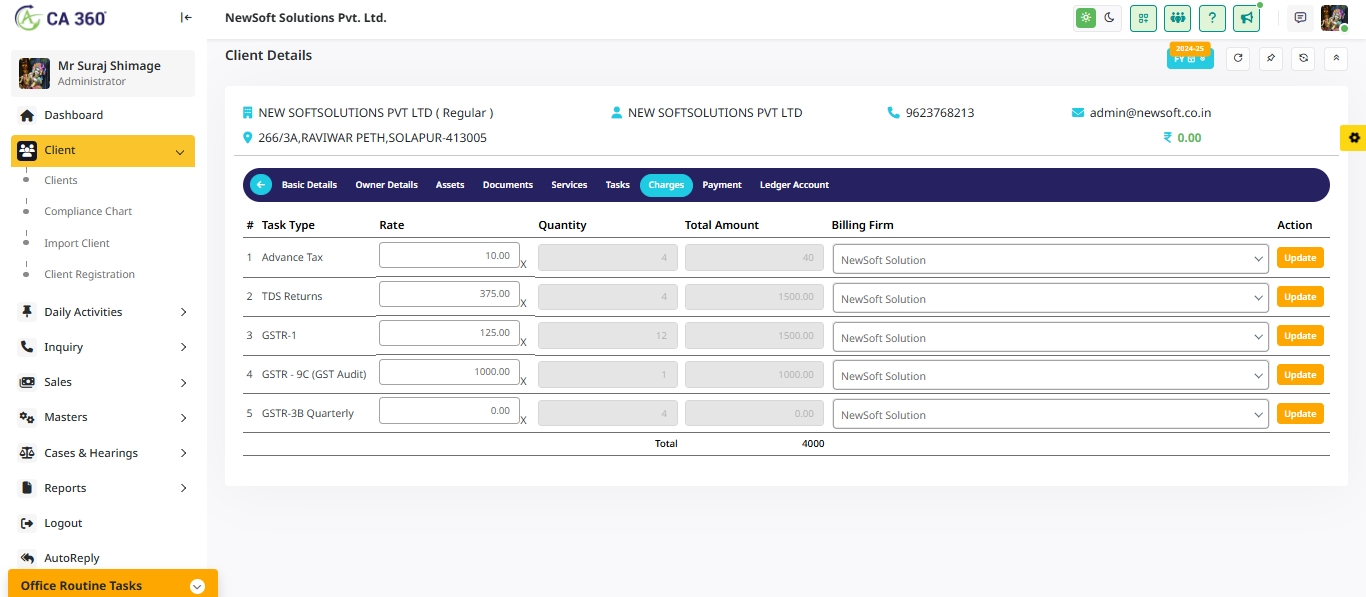The image size is (1366, 597).
Task: Edit the TDS Returns rate field
Action: 449,294
